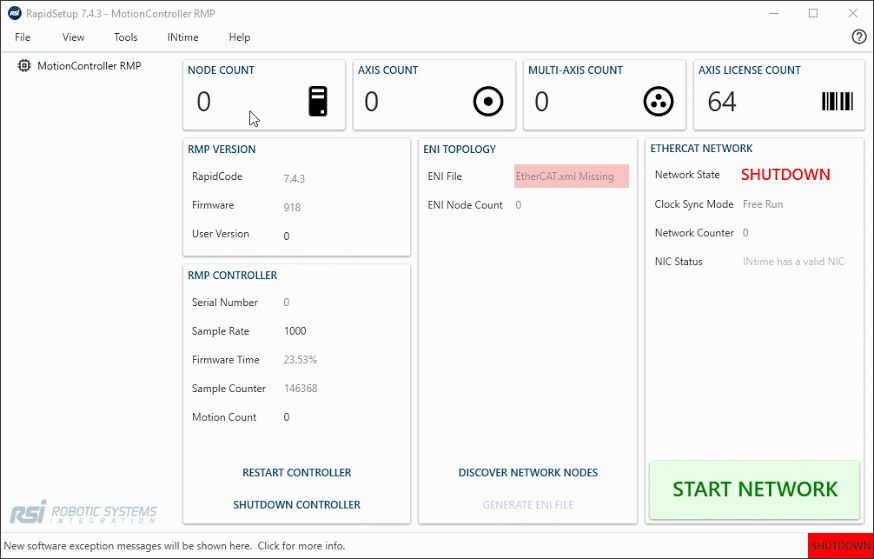Click DISCOVER NETWORK NODES button

tap(528, 473)
